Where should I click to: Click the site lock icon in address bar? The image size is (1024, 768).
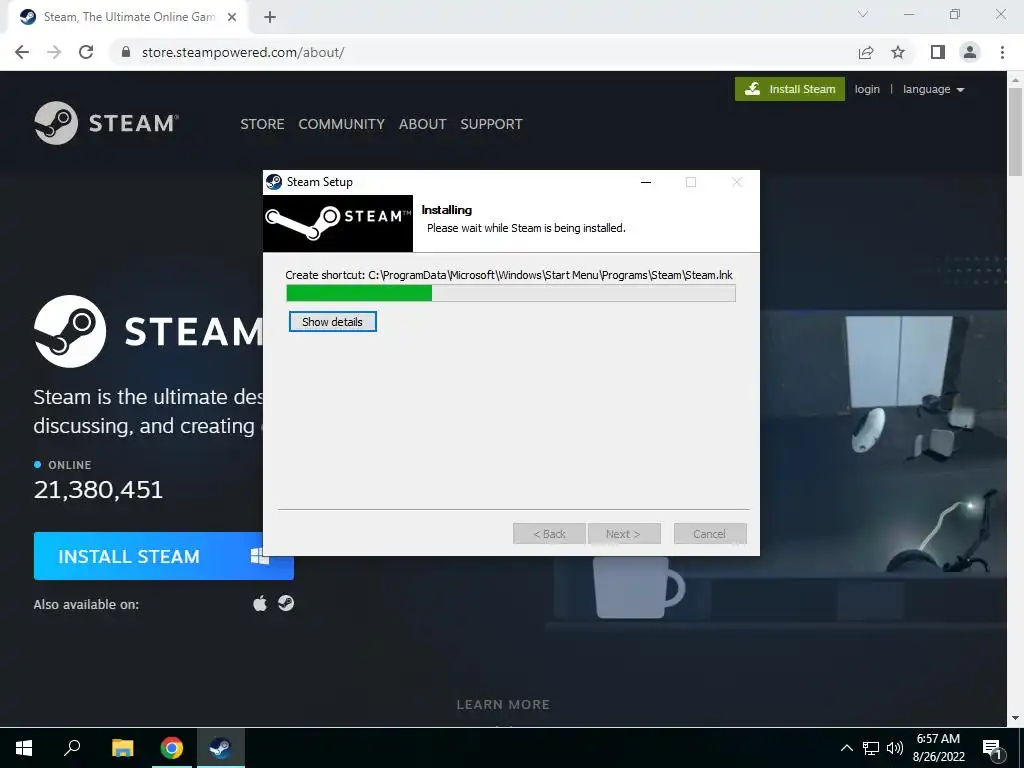[x=126, y=52]
